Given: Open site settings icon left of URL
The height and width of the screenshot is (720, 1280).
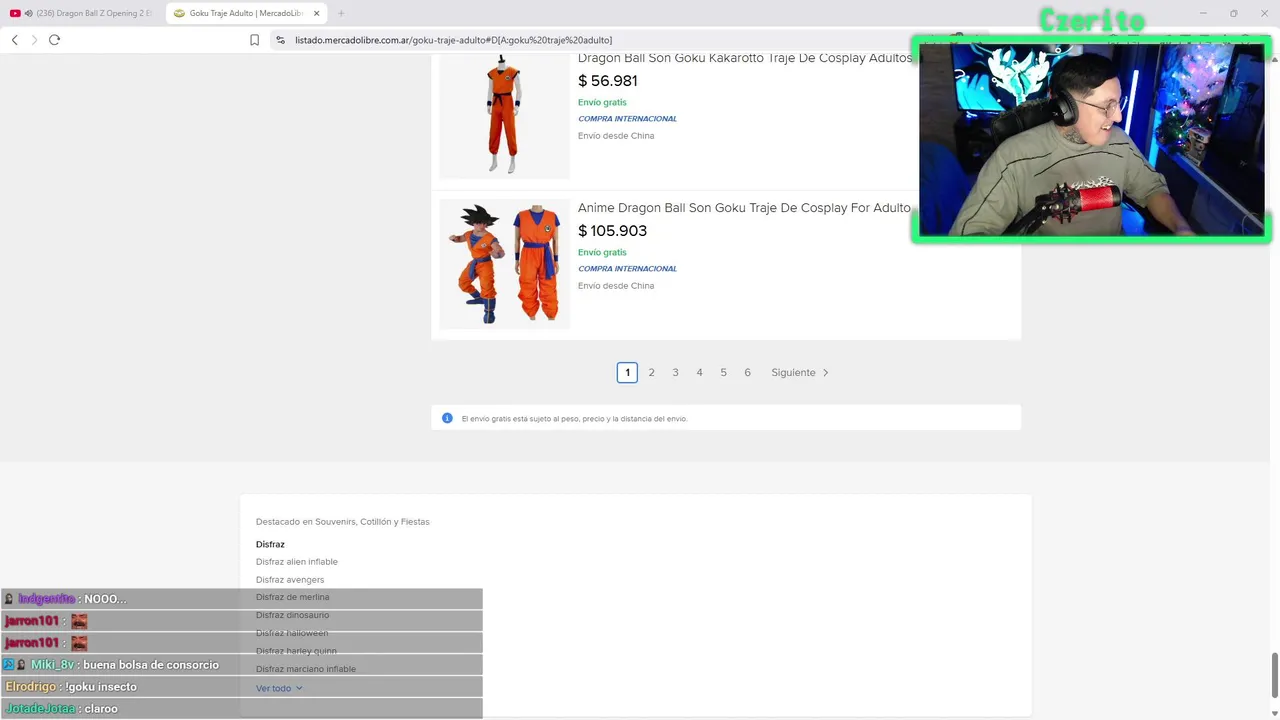Looking at the screenshot, I should point(280,40).
